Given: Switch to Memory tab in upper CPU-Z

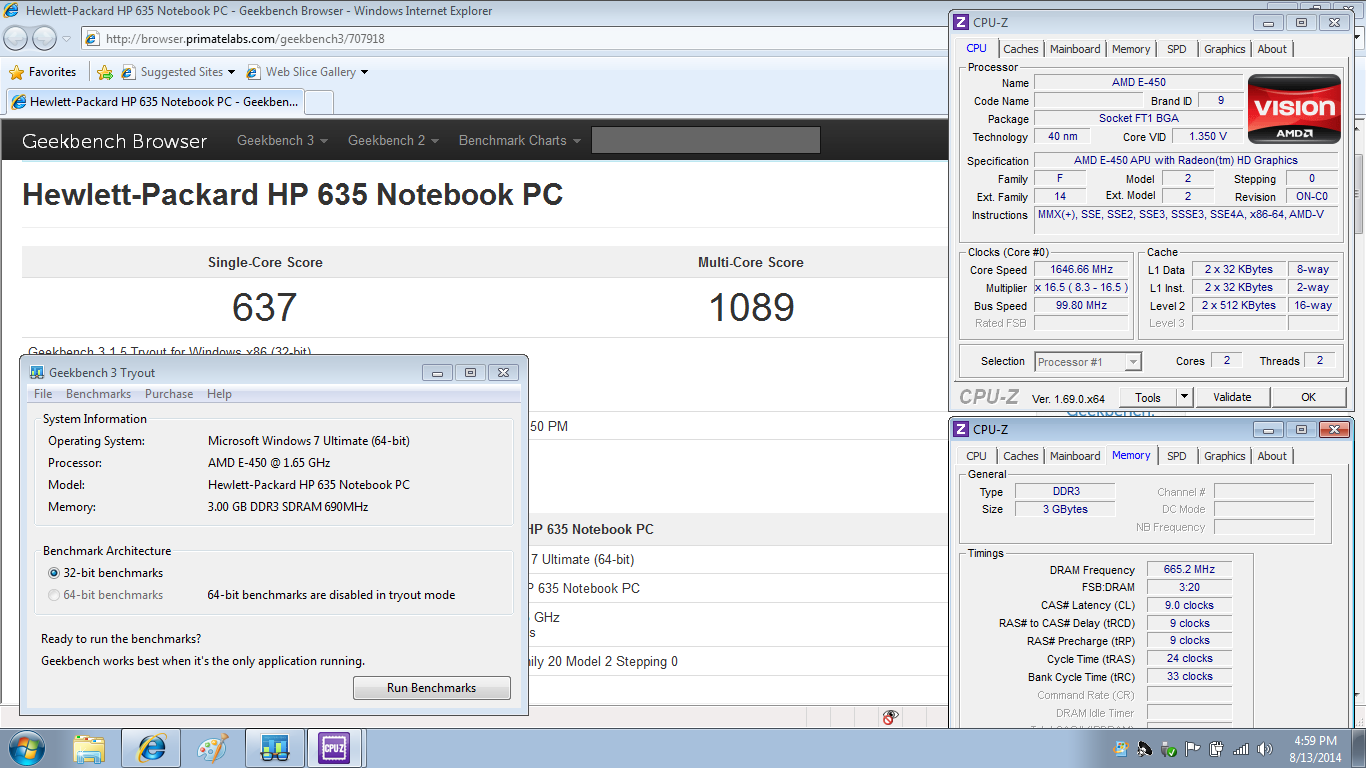Looking at the screenshot, I should click(1131, 49).
